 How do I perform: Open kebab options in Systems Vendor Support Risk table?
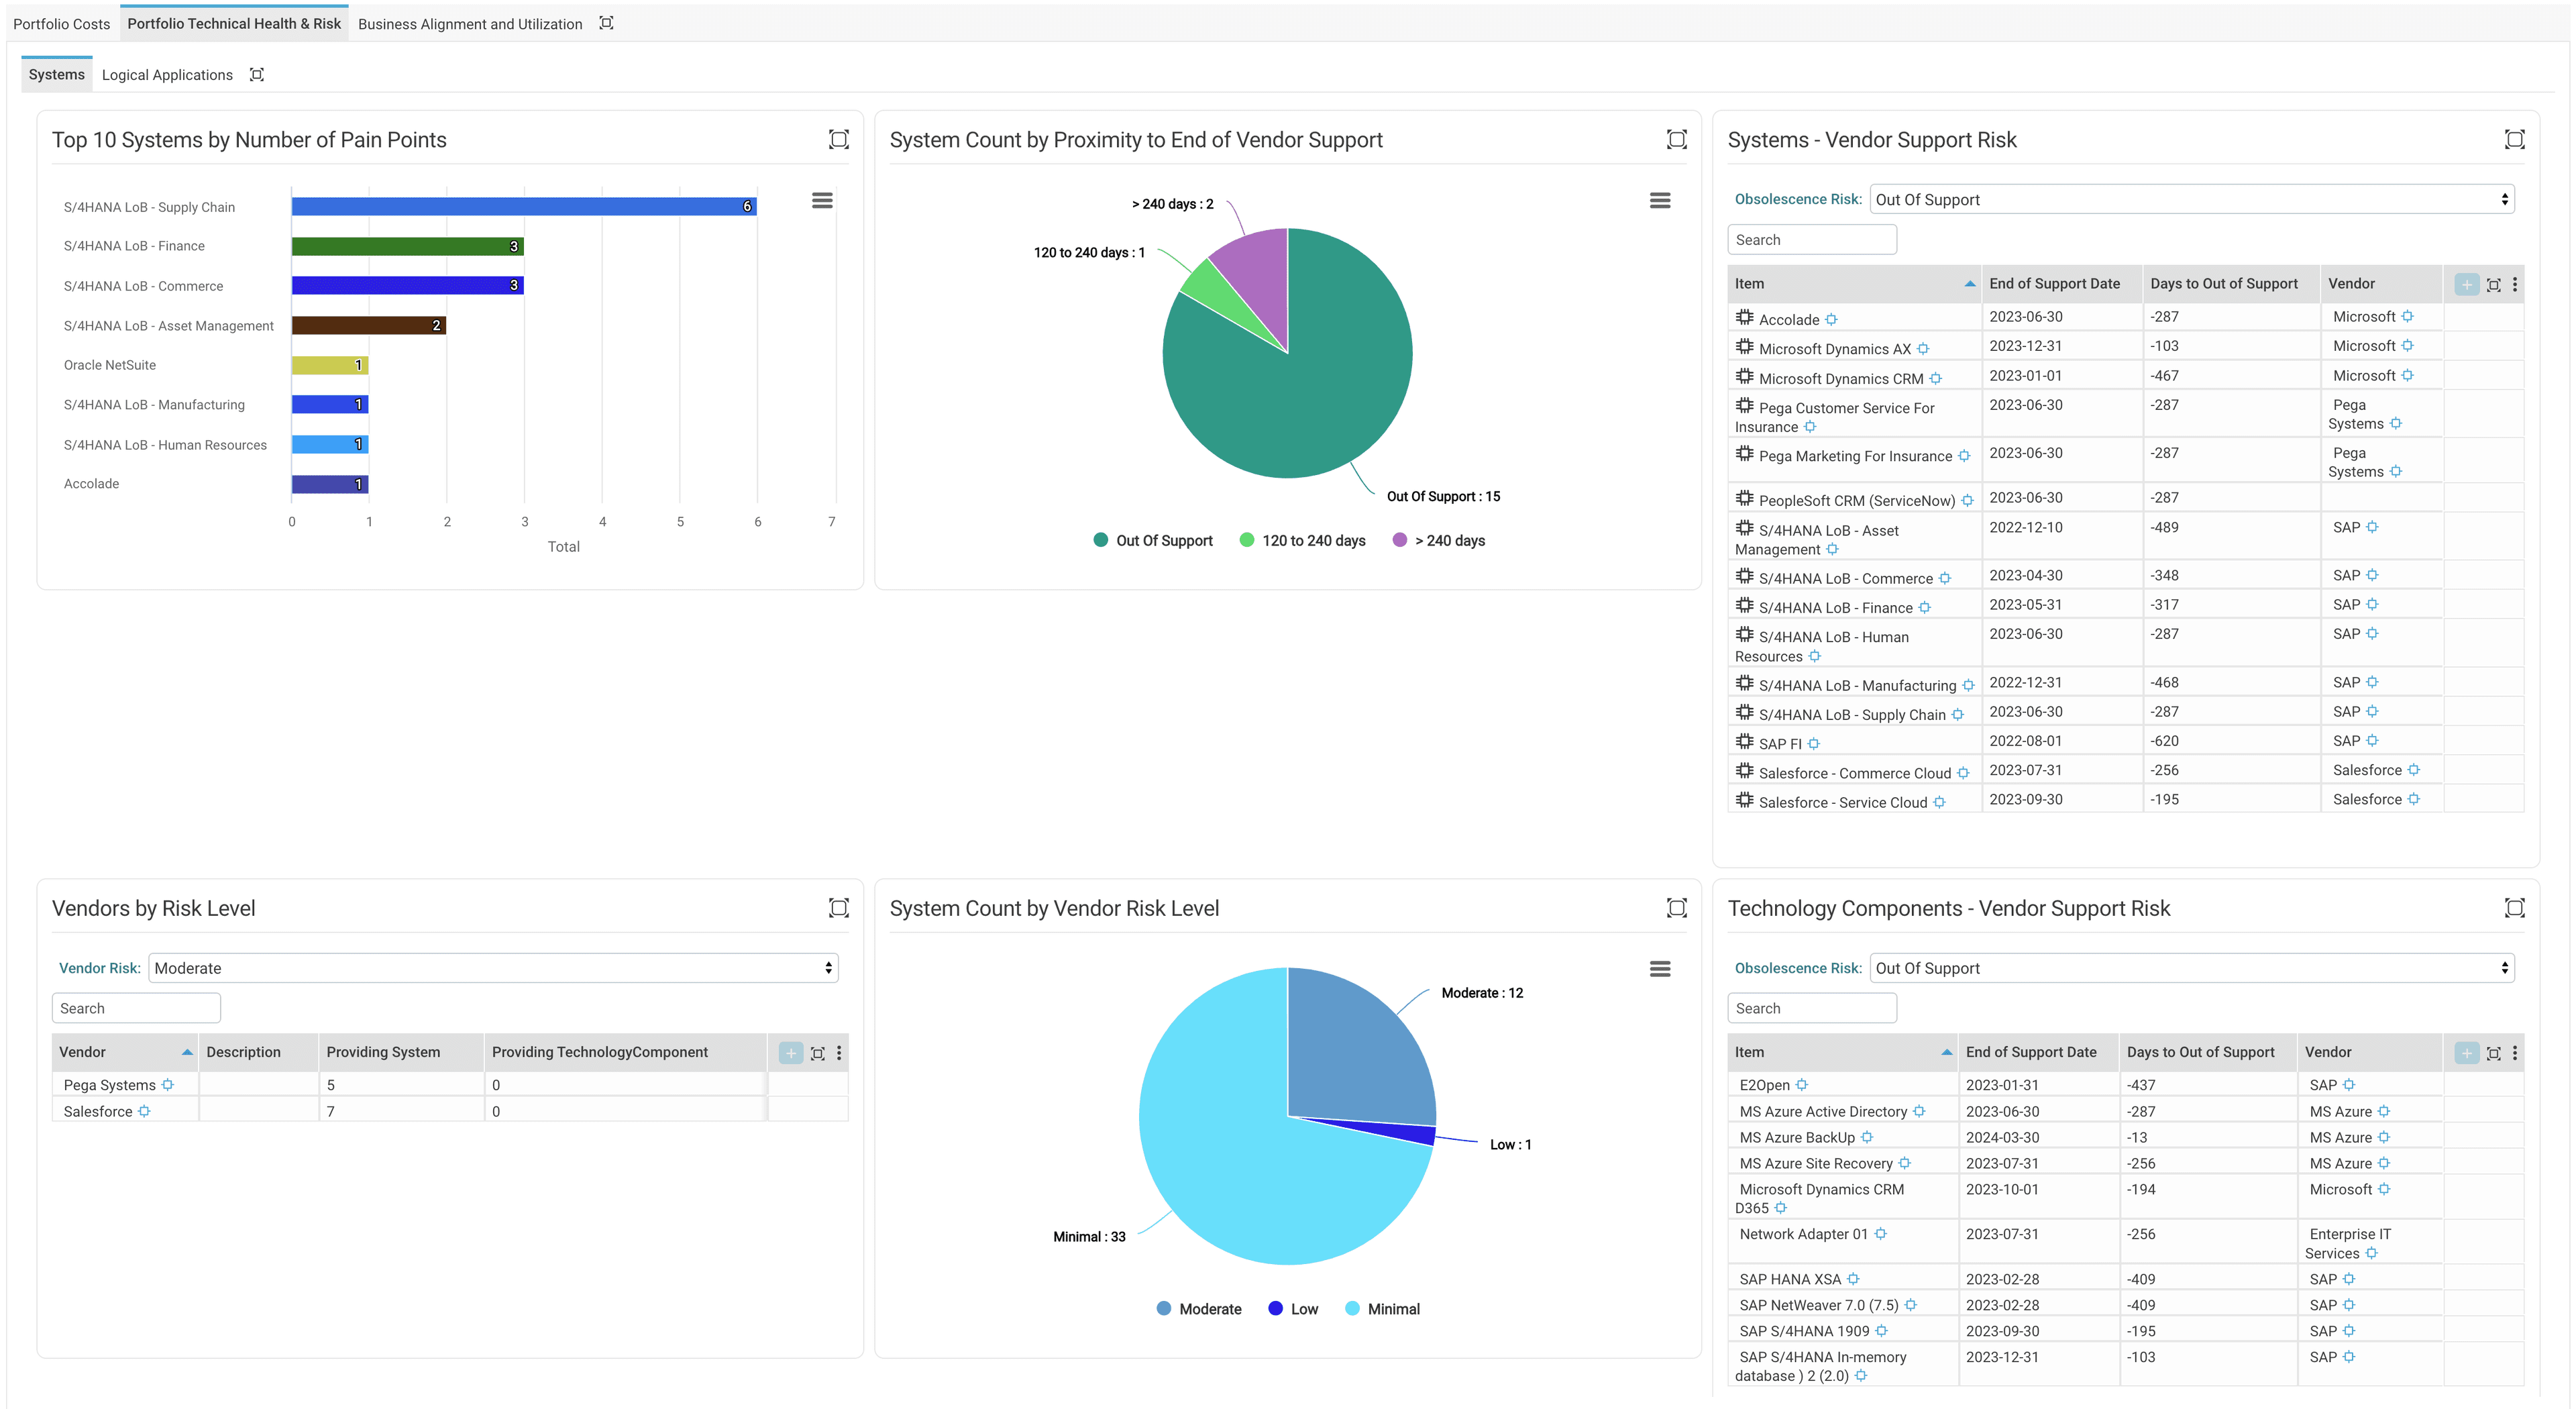tap(2515, 285)
